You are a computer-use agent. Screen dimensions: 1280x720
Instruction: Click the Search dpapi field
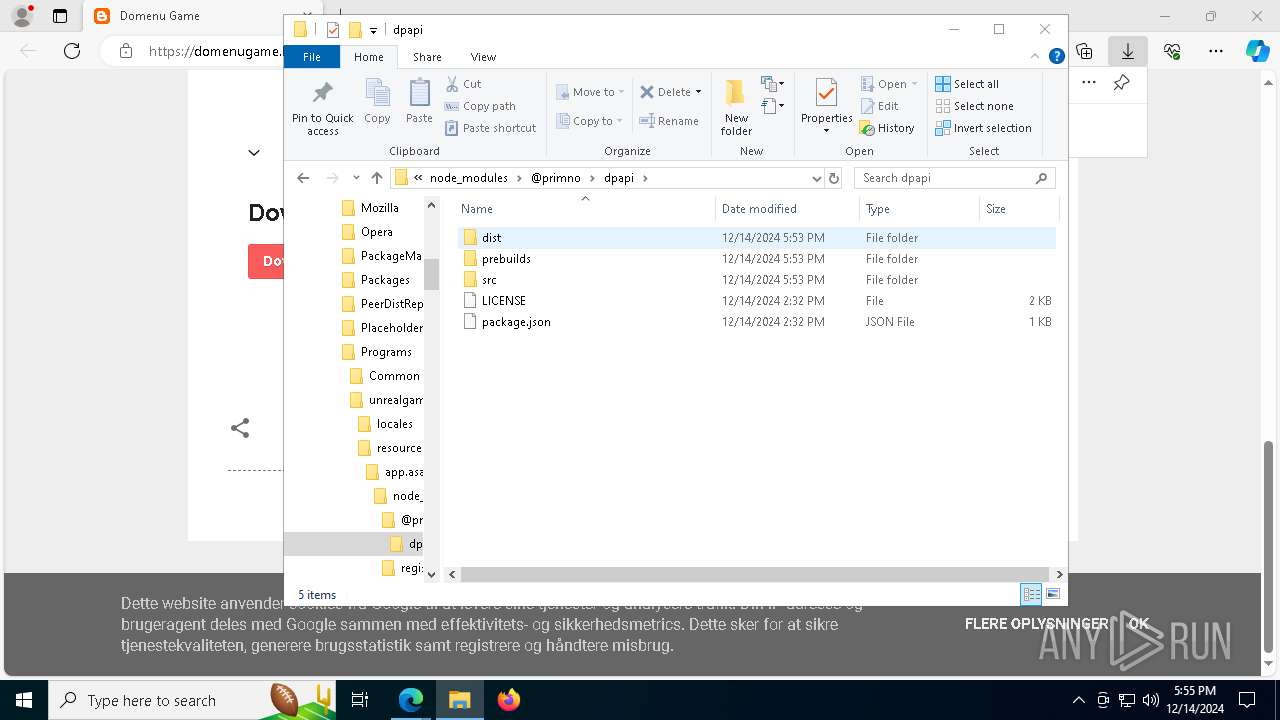[954, 178]
